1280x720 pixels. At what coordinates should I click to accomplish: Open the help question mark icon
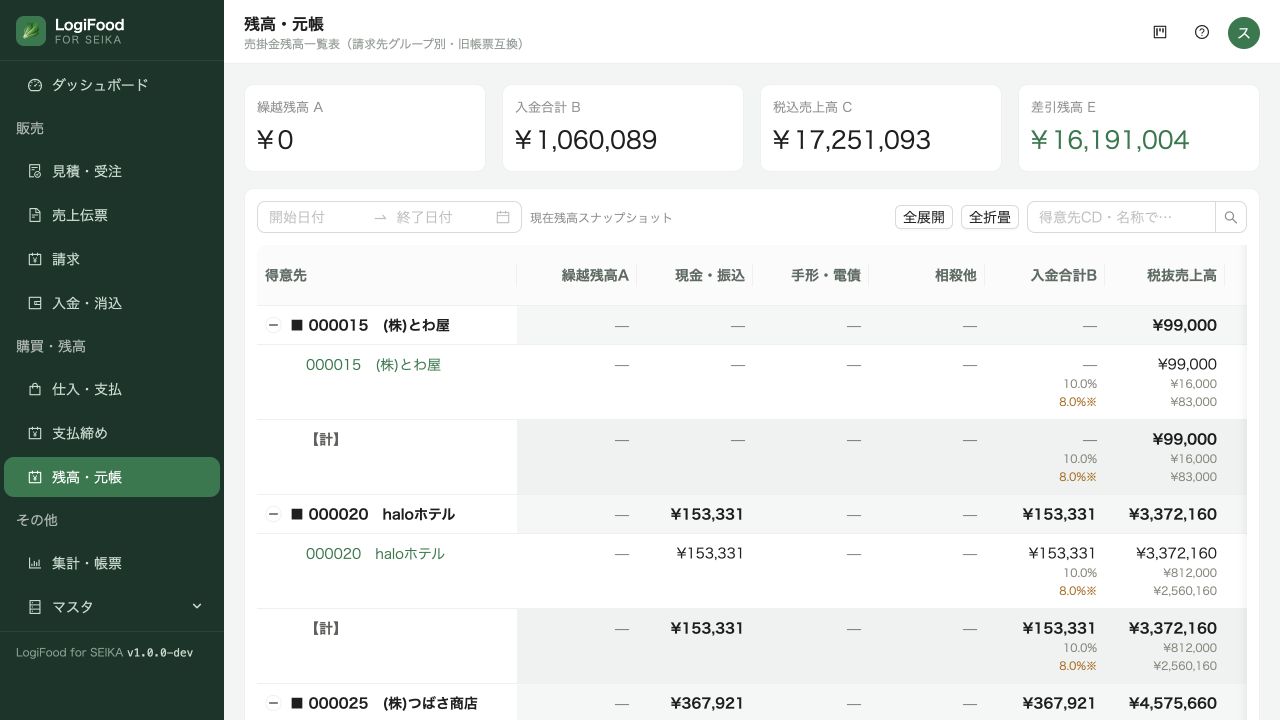[x=1202, y=32]
